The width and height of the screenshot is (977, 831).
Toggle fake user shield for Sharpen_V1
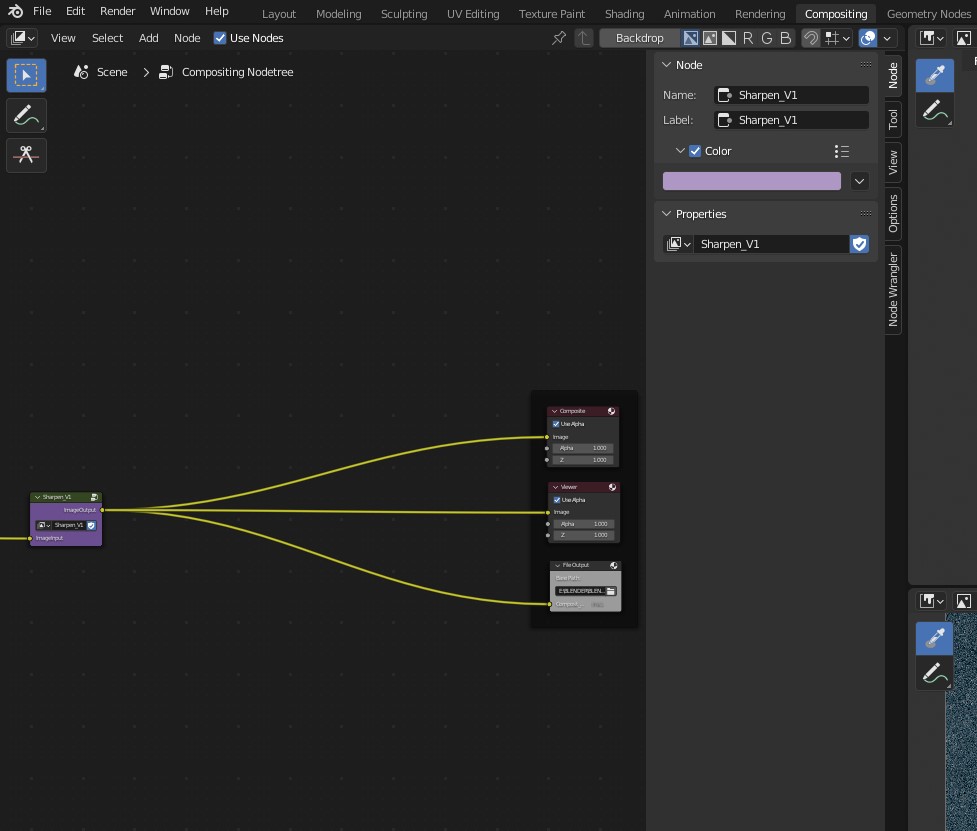coord(859,244)
